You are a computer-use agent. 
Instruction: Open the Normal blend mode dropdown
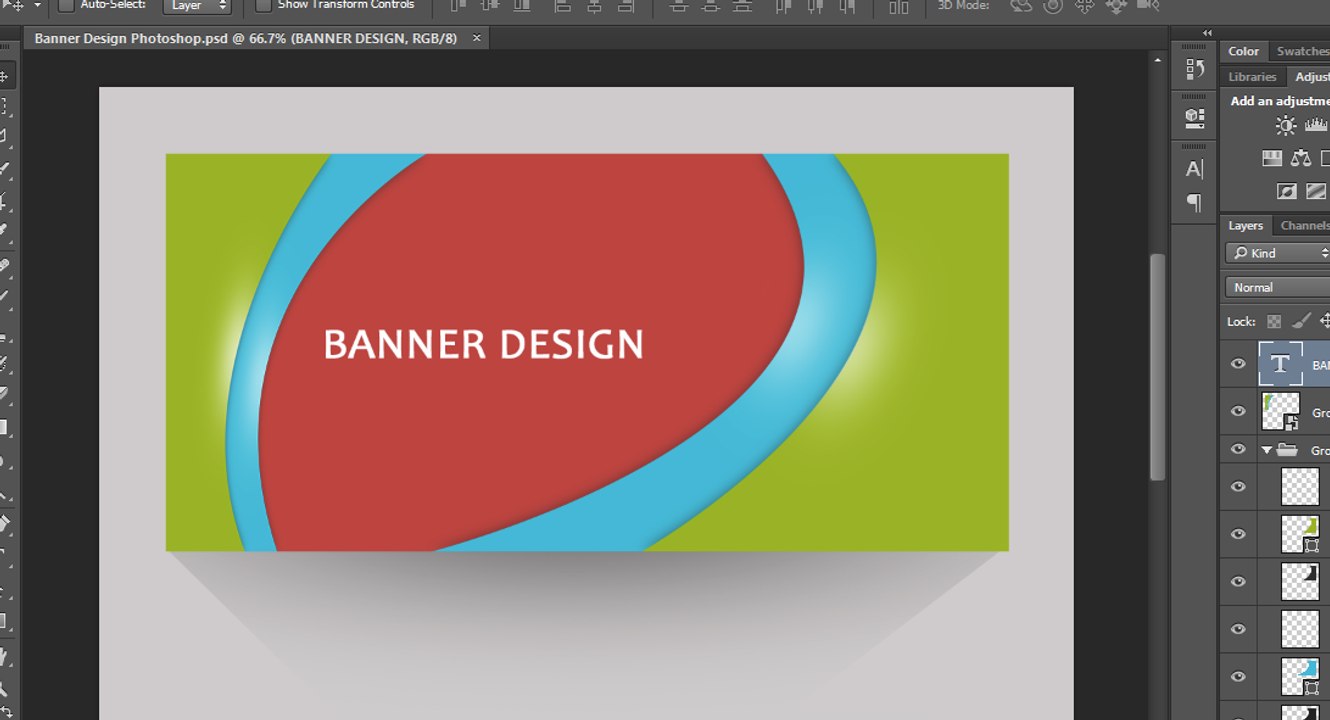click(x=1278, y=287)
